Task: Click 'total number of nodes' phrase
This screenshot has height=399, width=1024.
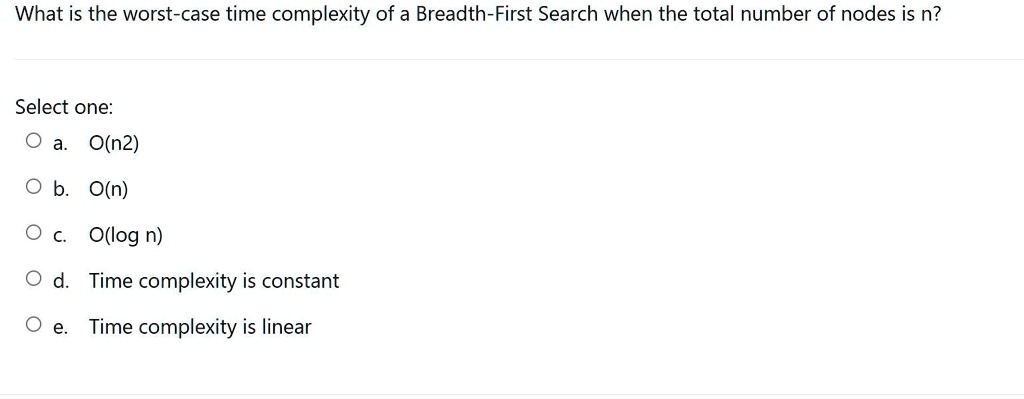Action: coord(786,14)
